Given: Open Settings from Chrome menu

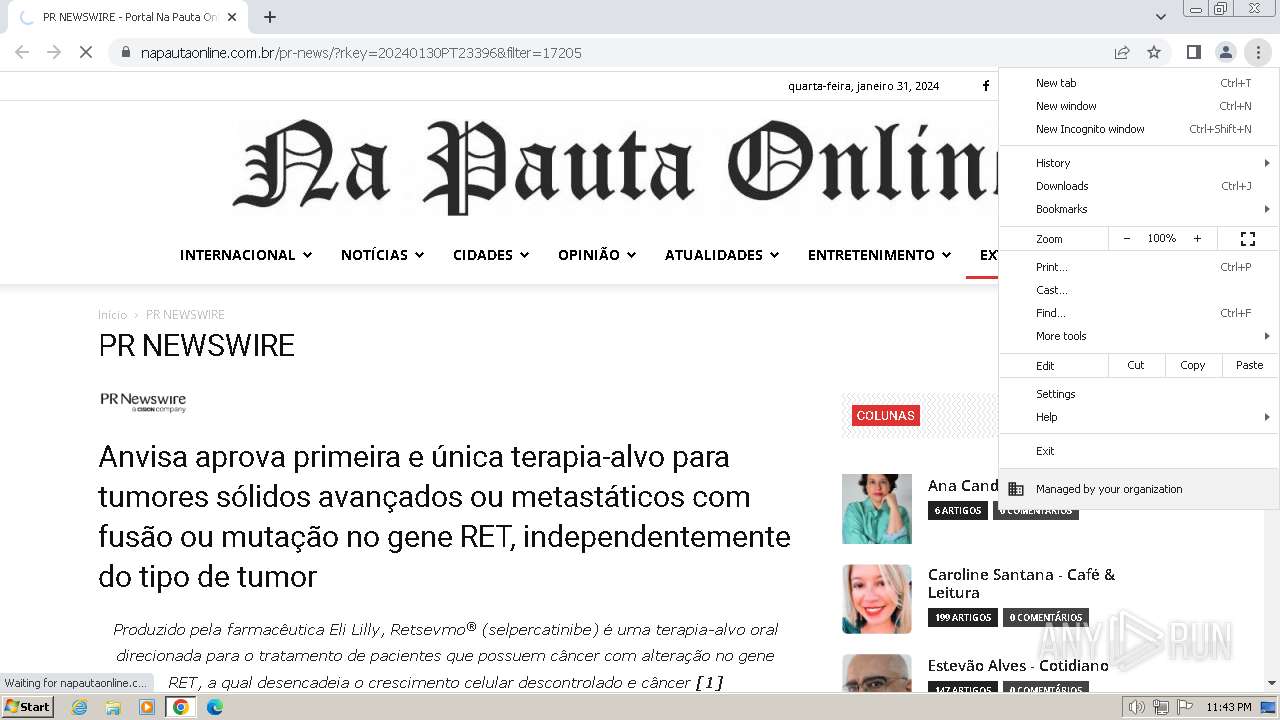Looking at the screenshot, I should click(1139, 394).
